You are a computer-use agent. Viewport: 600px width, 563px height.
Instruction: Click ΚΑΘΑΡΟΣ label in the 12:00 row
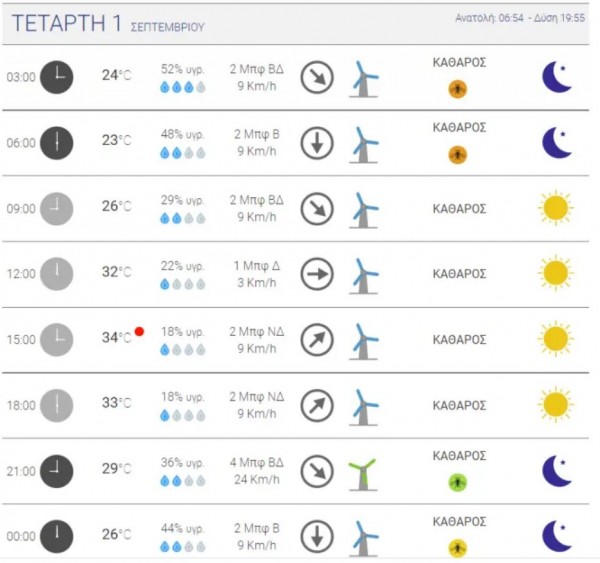[x=459, y=273]
